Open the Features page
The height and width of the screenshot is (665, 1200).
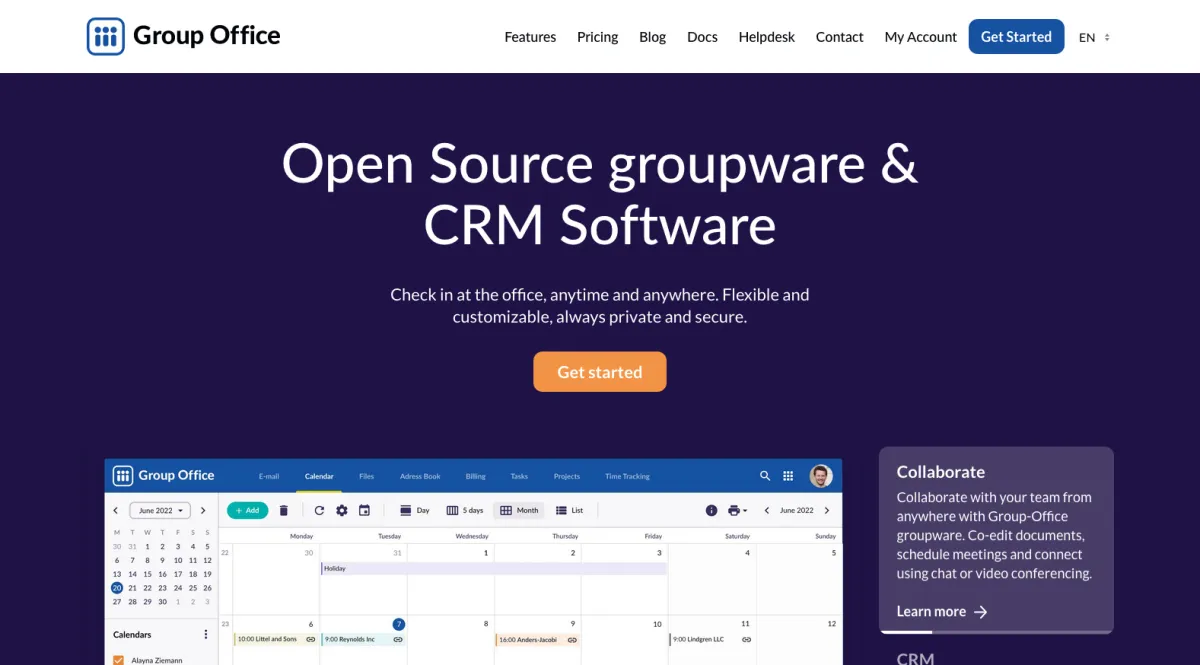[x=530, y=37]
